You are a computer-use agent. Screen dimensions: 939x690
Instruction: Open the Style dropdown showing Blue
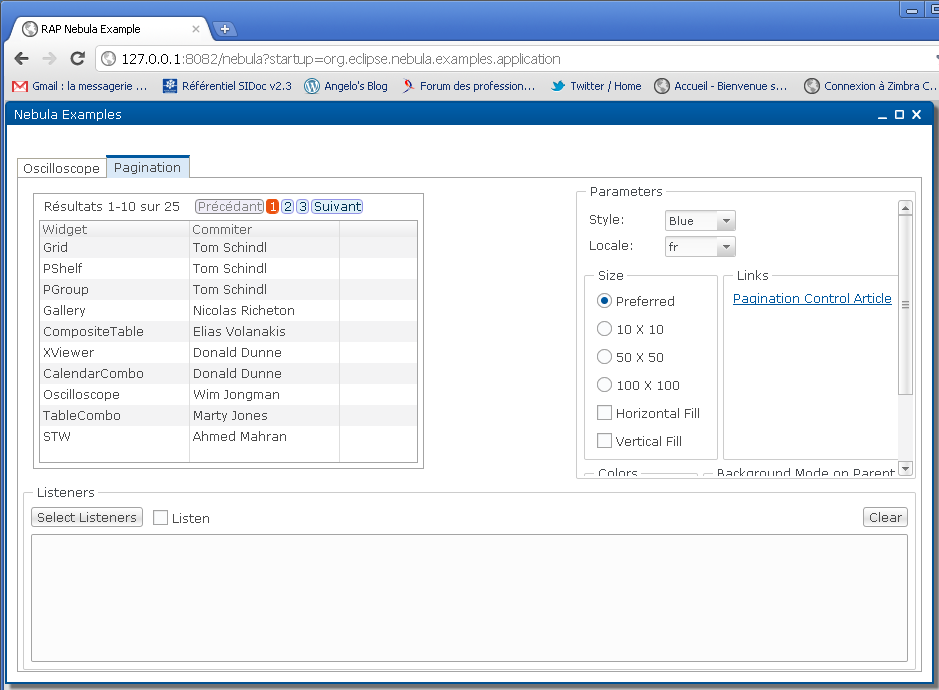tap(700, 220)
